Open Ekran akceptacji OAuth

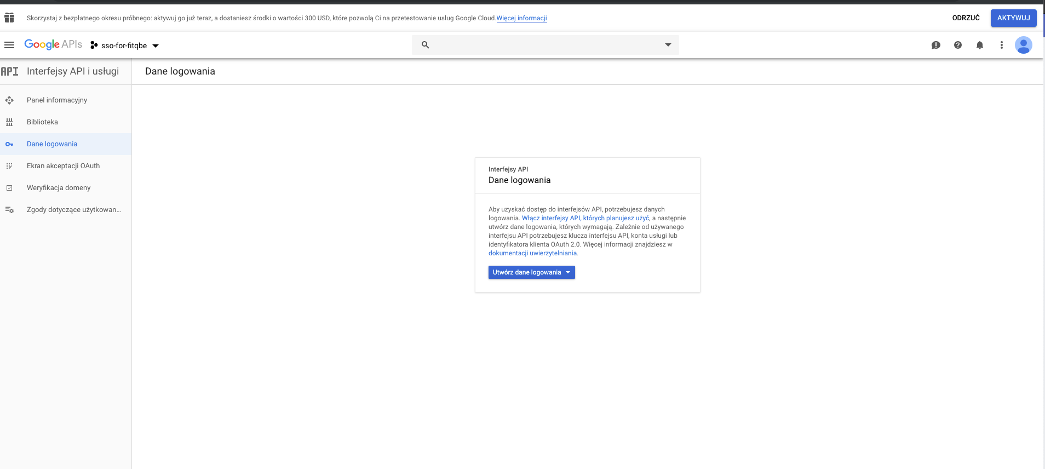click(63, 166)
